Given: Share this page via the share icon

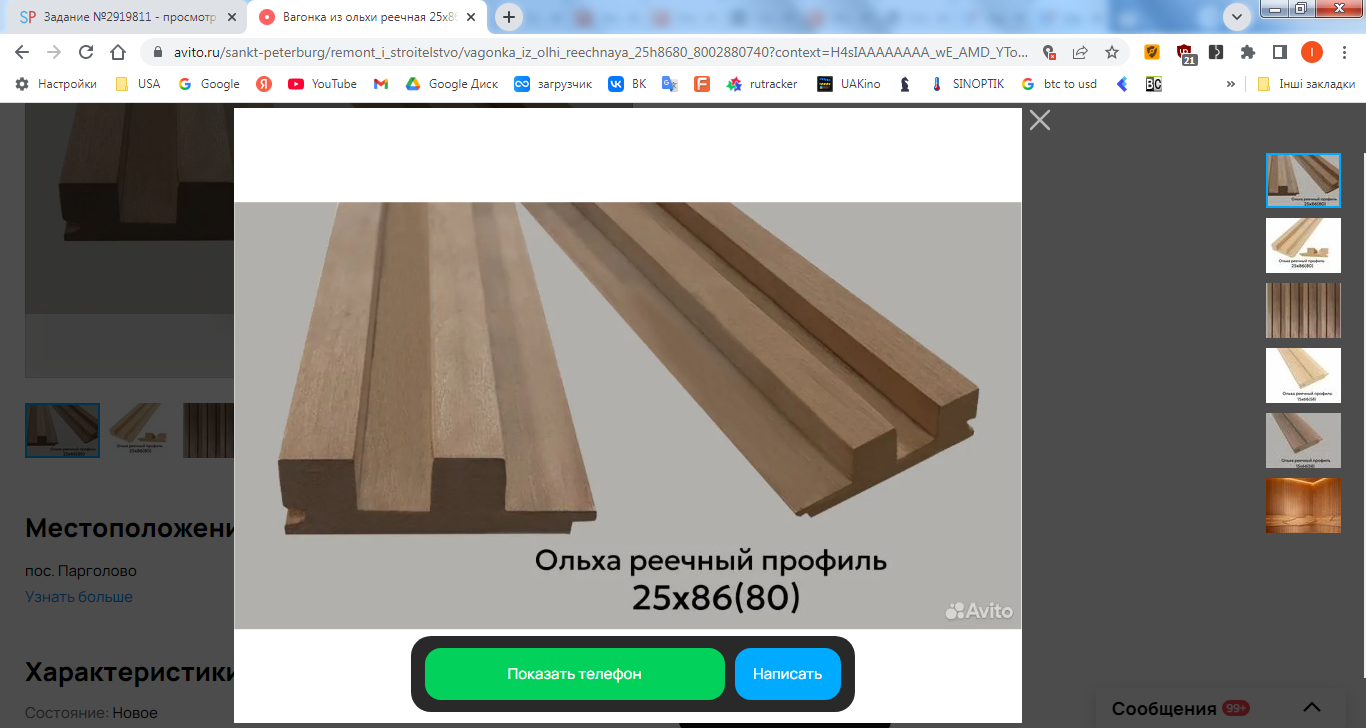Looking at the screenshot, I should 1080,52.
